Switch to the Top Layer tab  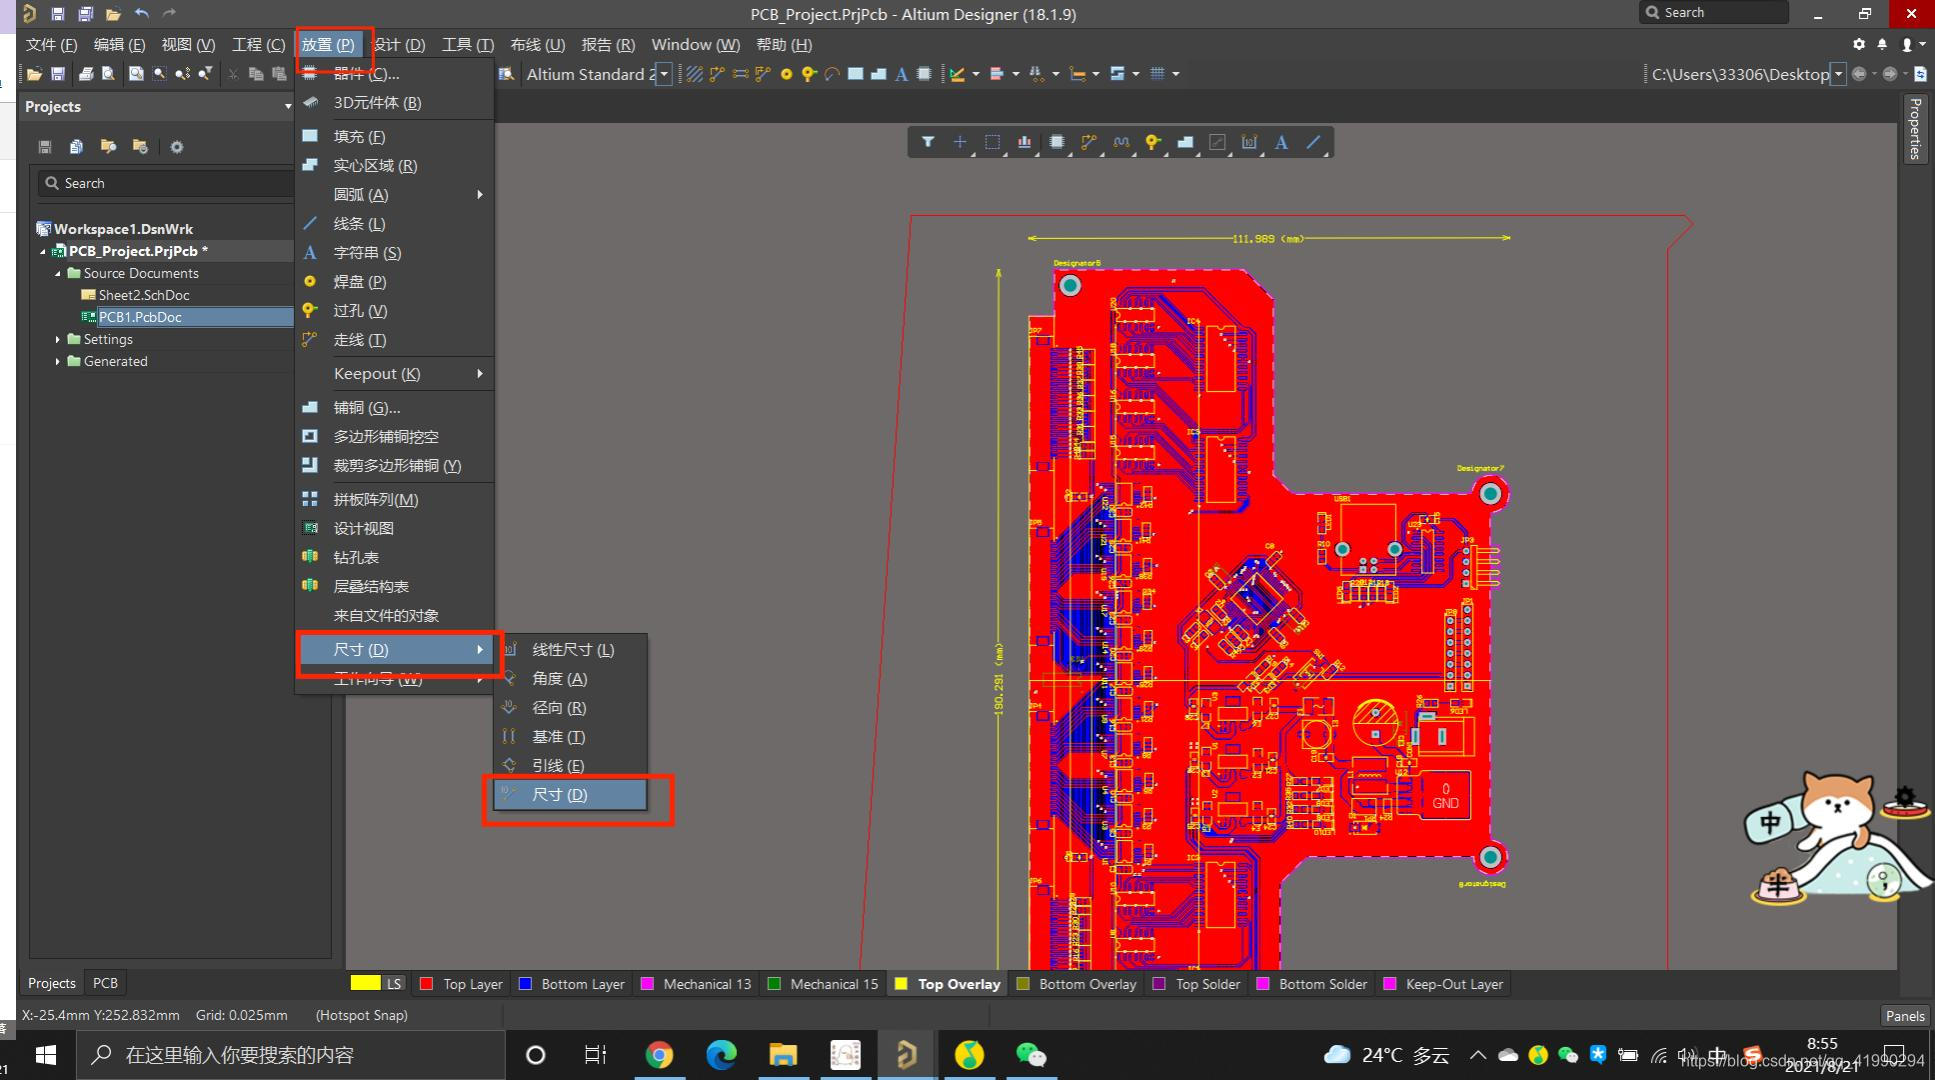click(x=462, y=984)
